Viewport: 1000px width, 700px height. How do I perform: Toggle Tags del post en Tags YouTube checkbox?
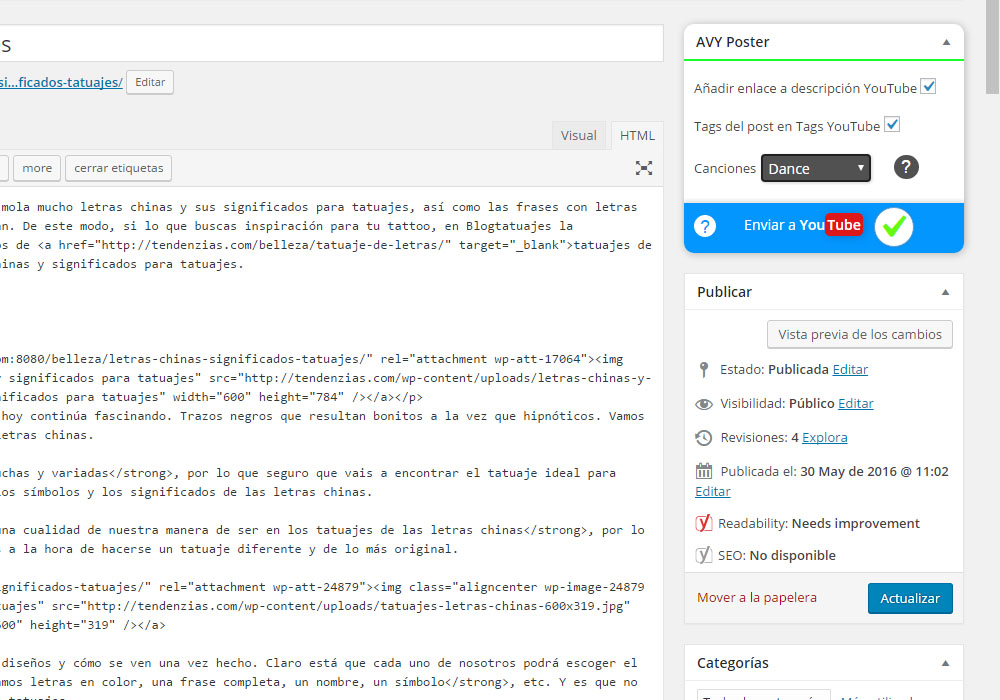point(892,125)
